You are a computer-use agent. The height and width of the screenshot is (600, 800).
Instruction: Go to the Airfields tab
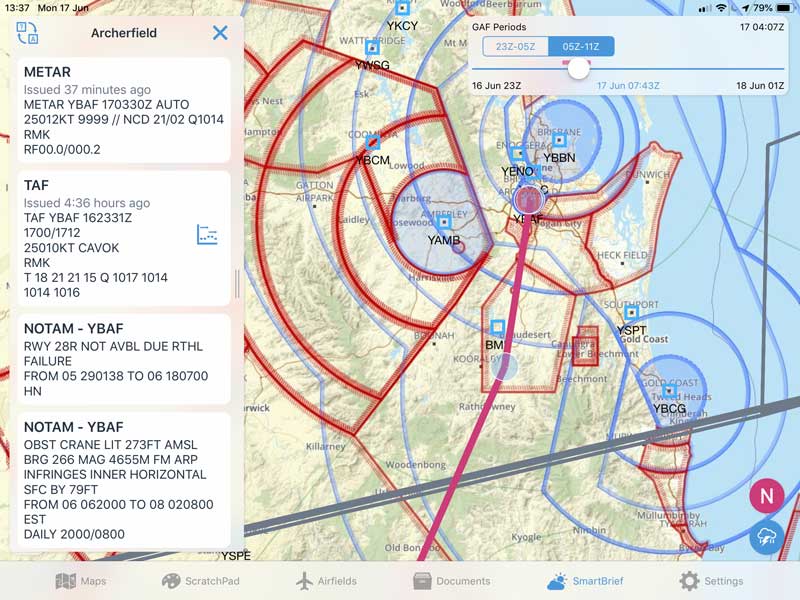point(327,581)
